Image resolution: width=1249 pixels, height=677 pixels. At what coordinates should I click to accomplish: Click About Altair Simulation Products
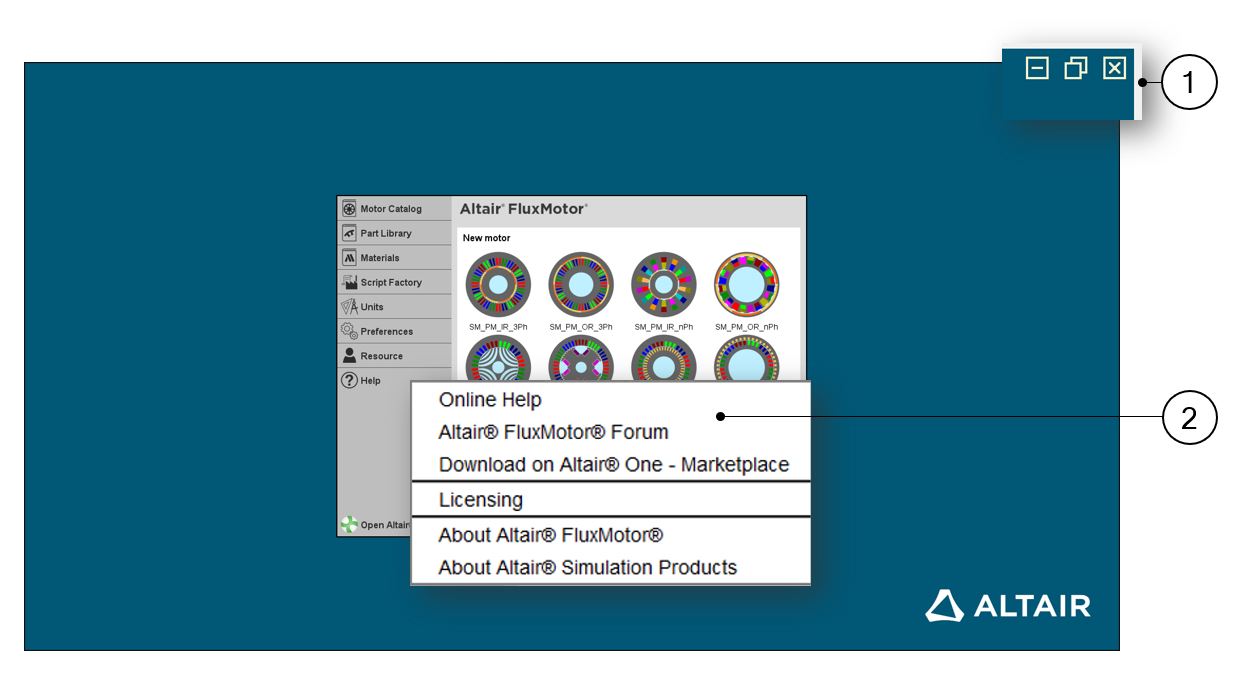(587, 568)
